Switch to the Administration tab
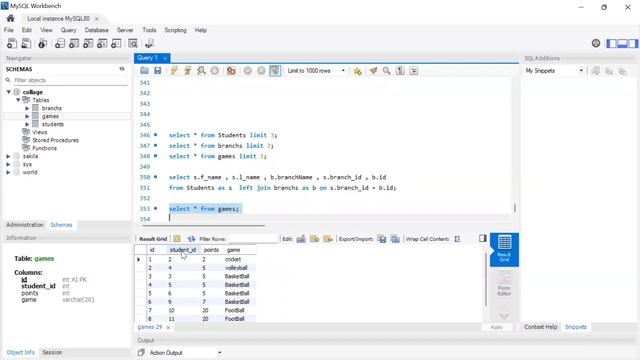The width and height of the screenshot is (640, 360). coord(24,225)
